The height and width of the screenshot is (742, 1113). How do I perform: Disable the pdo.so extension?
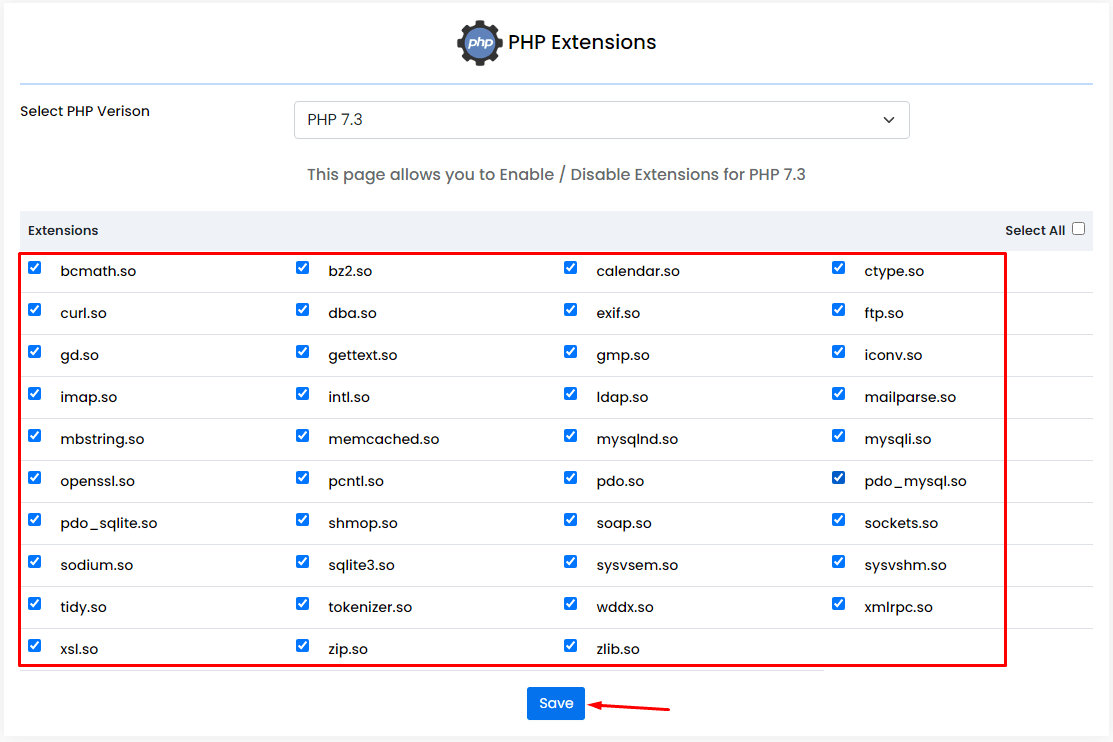(x=571, y=477)
